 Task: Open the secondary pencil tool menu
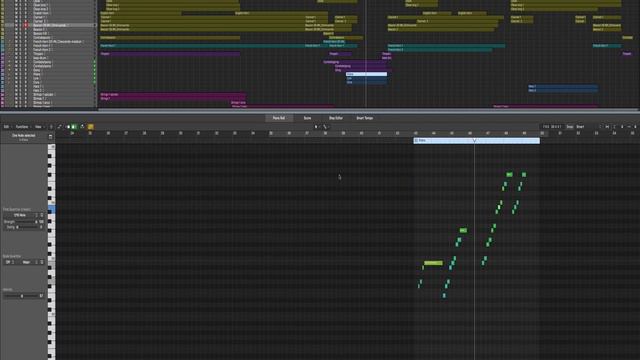point(326,127)
